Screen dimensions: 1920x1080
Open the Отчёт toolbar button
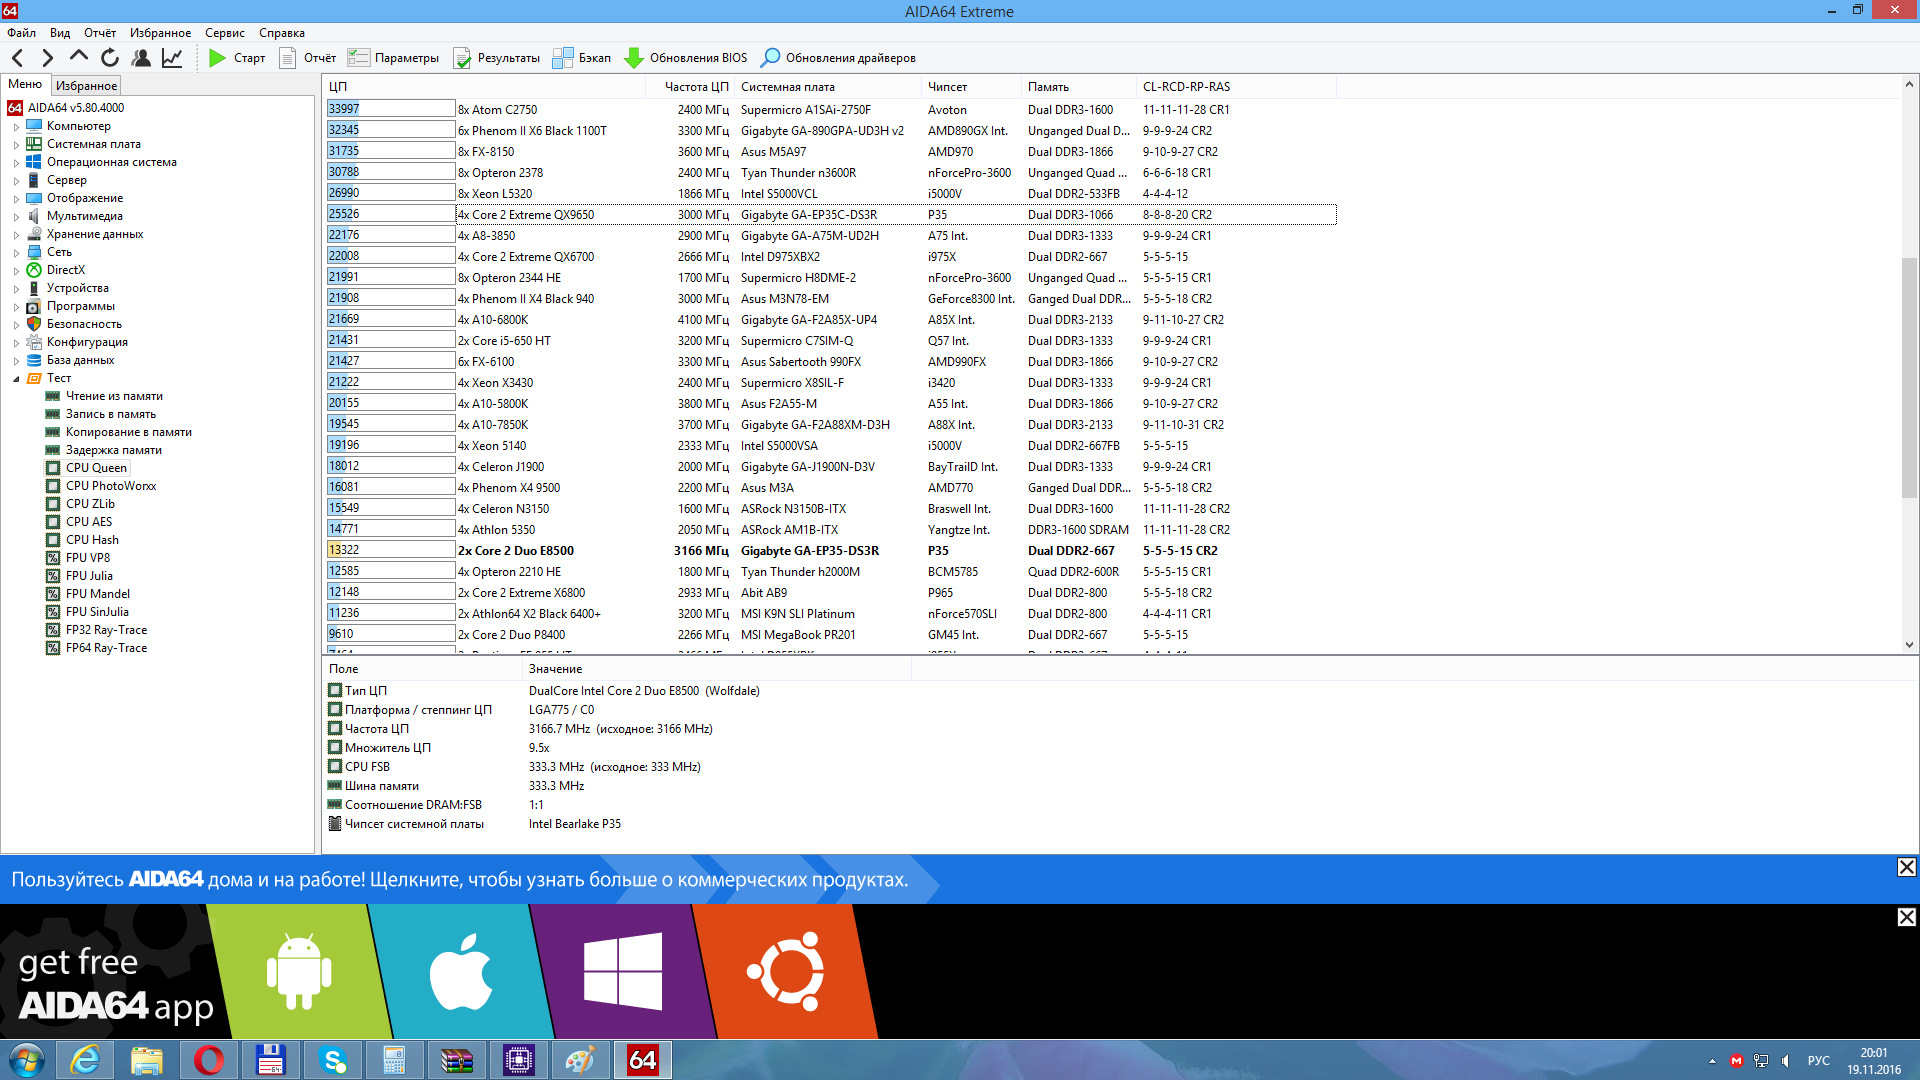(x=307, y=58)
